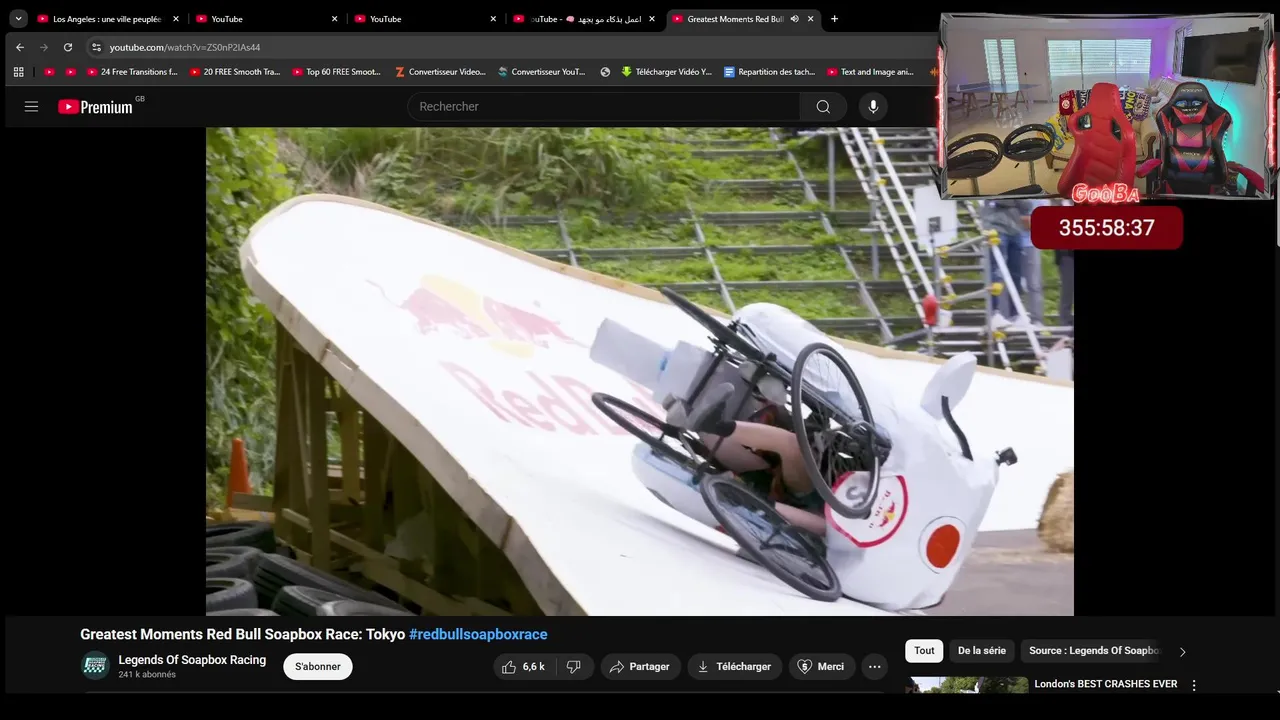
Task: Open the Repartition des tach... bookmark
Action: pyautogui.click(x=769, y=72)
